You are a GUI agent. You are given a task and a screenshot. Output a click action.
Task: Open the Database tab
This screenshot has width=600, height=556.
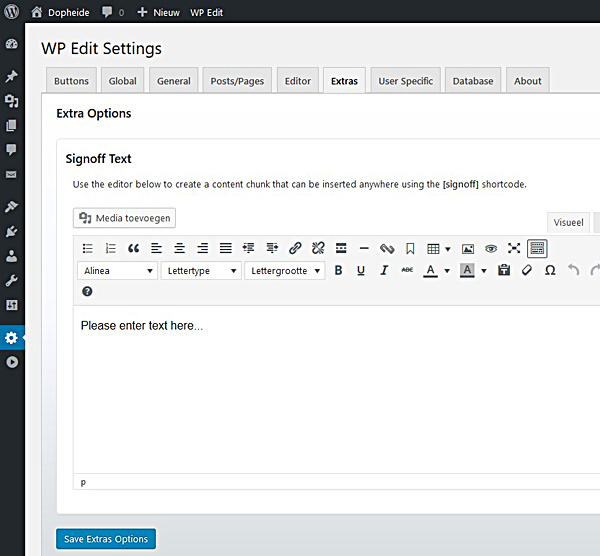(x=473, y=81)
